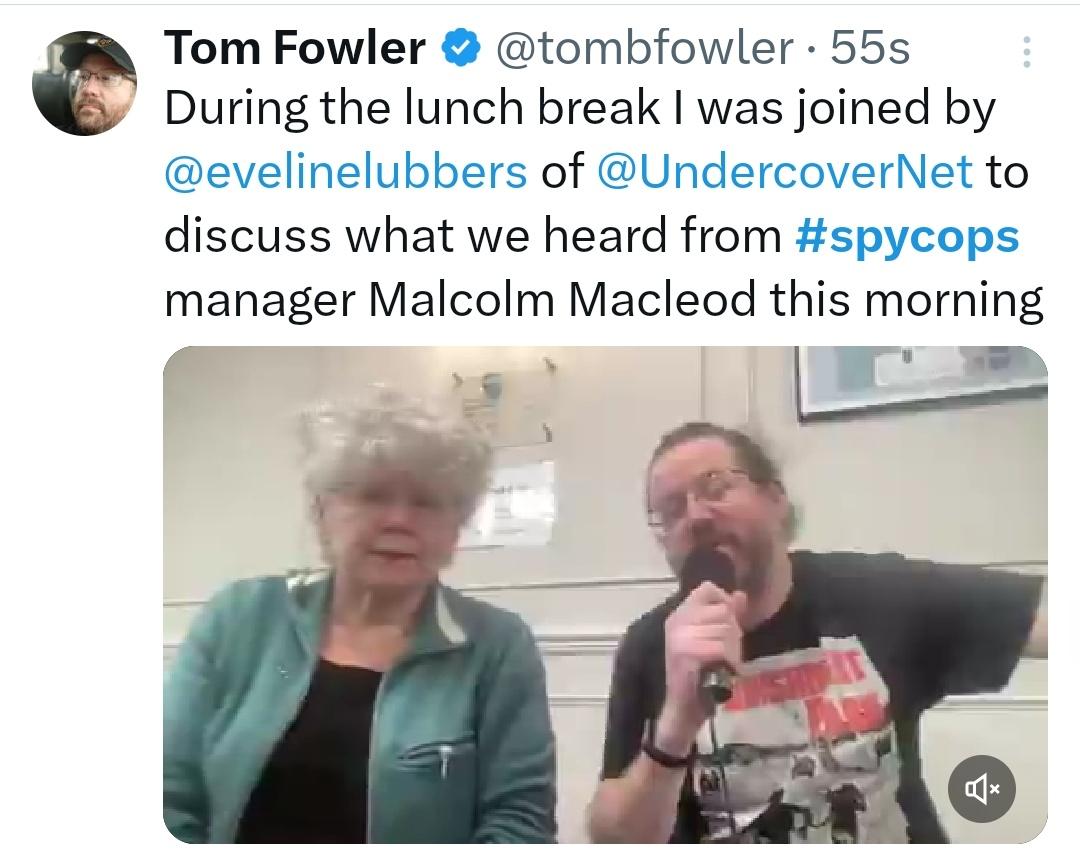The image size is (1080, 853).
Task: Select the 'Malcolm Macleod' text in the tweet
Action: pos(563,300)
